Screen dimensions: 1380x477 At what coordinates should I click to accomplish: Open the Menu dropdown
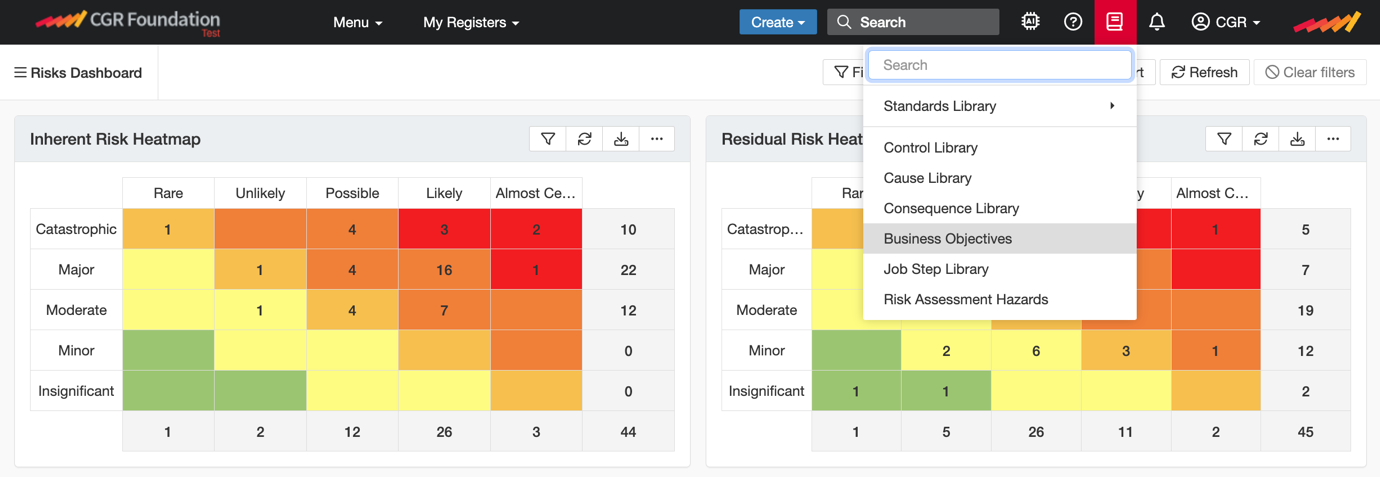click(x=357, y=22)
